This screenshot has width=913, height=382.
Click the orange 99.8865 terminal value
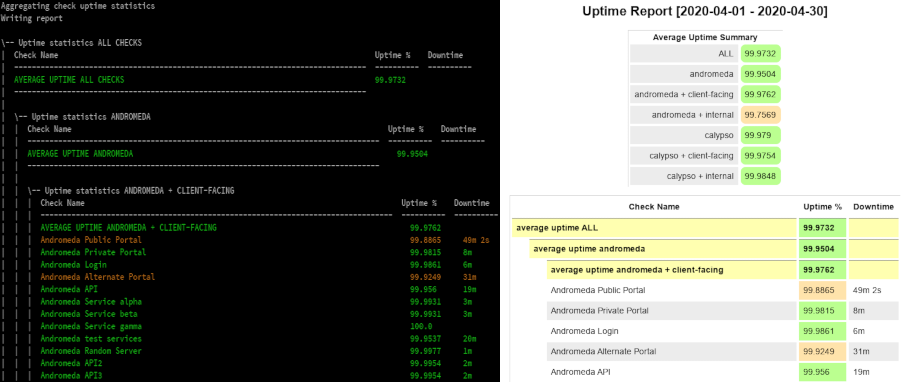(x=426, y=240)
